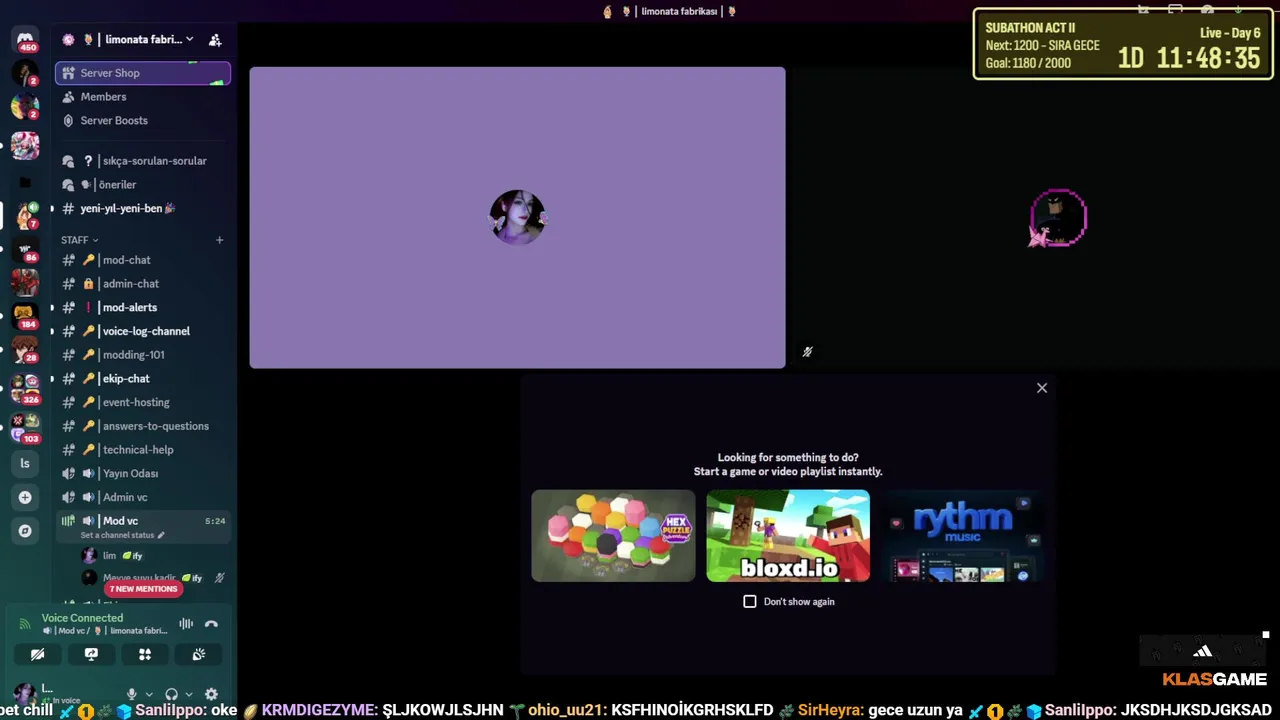The image size is (1280, 720).
Task: Tick the Don't show again checkbox
Action: (750, 601)
